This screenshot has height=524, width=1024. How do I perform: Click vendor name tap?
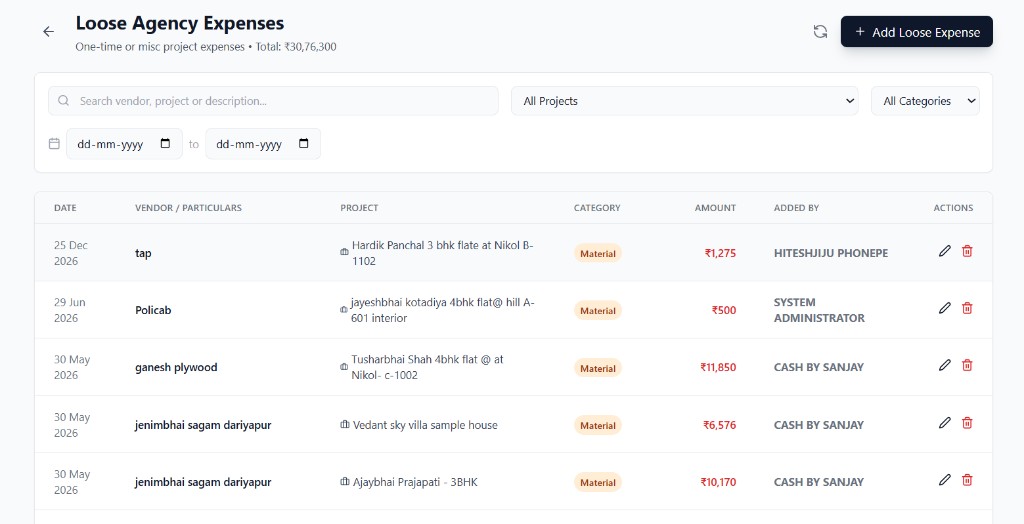pos(143,254)
